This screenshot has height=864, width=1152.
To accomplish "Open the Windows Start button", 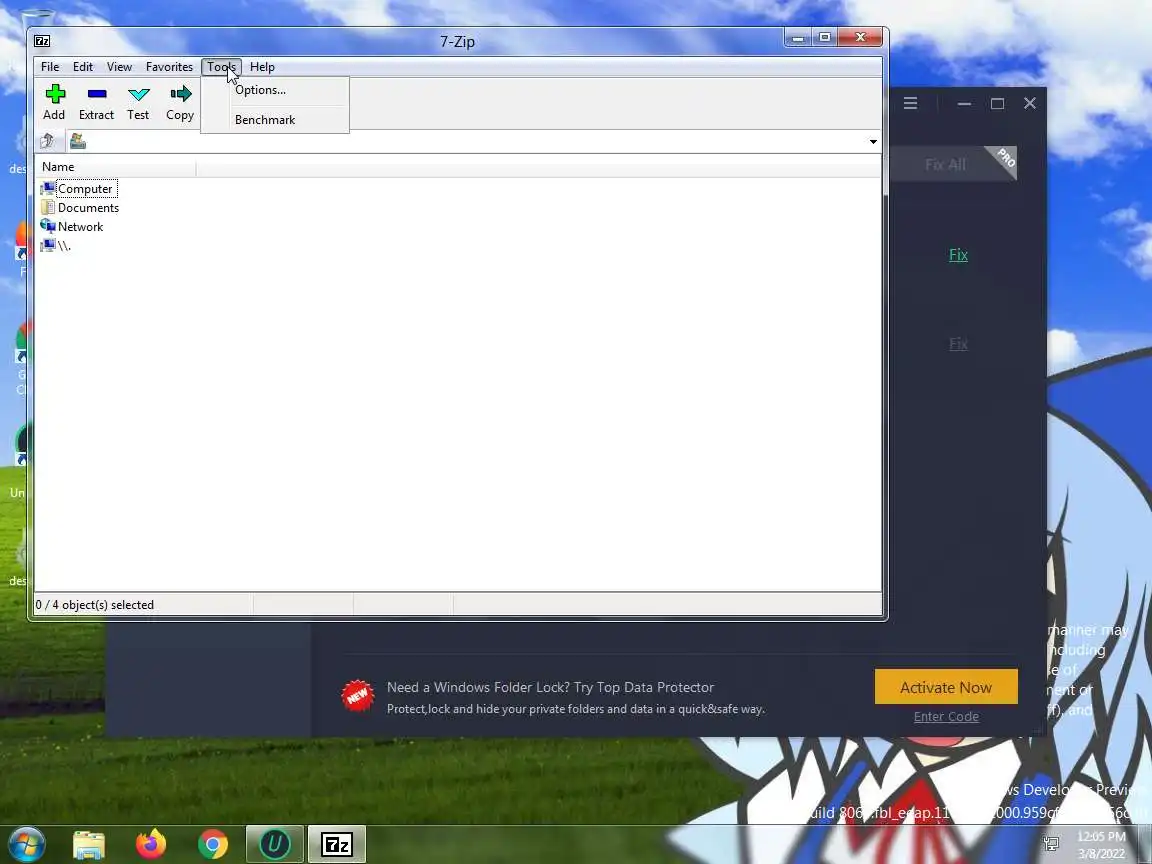I will tap(26, 844).
